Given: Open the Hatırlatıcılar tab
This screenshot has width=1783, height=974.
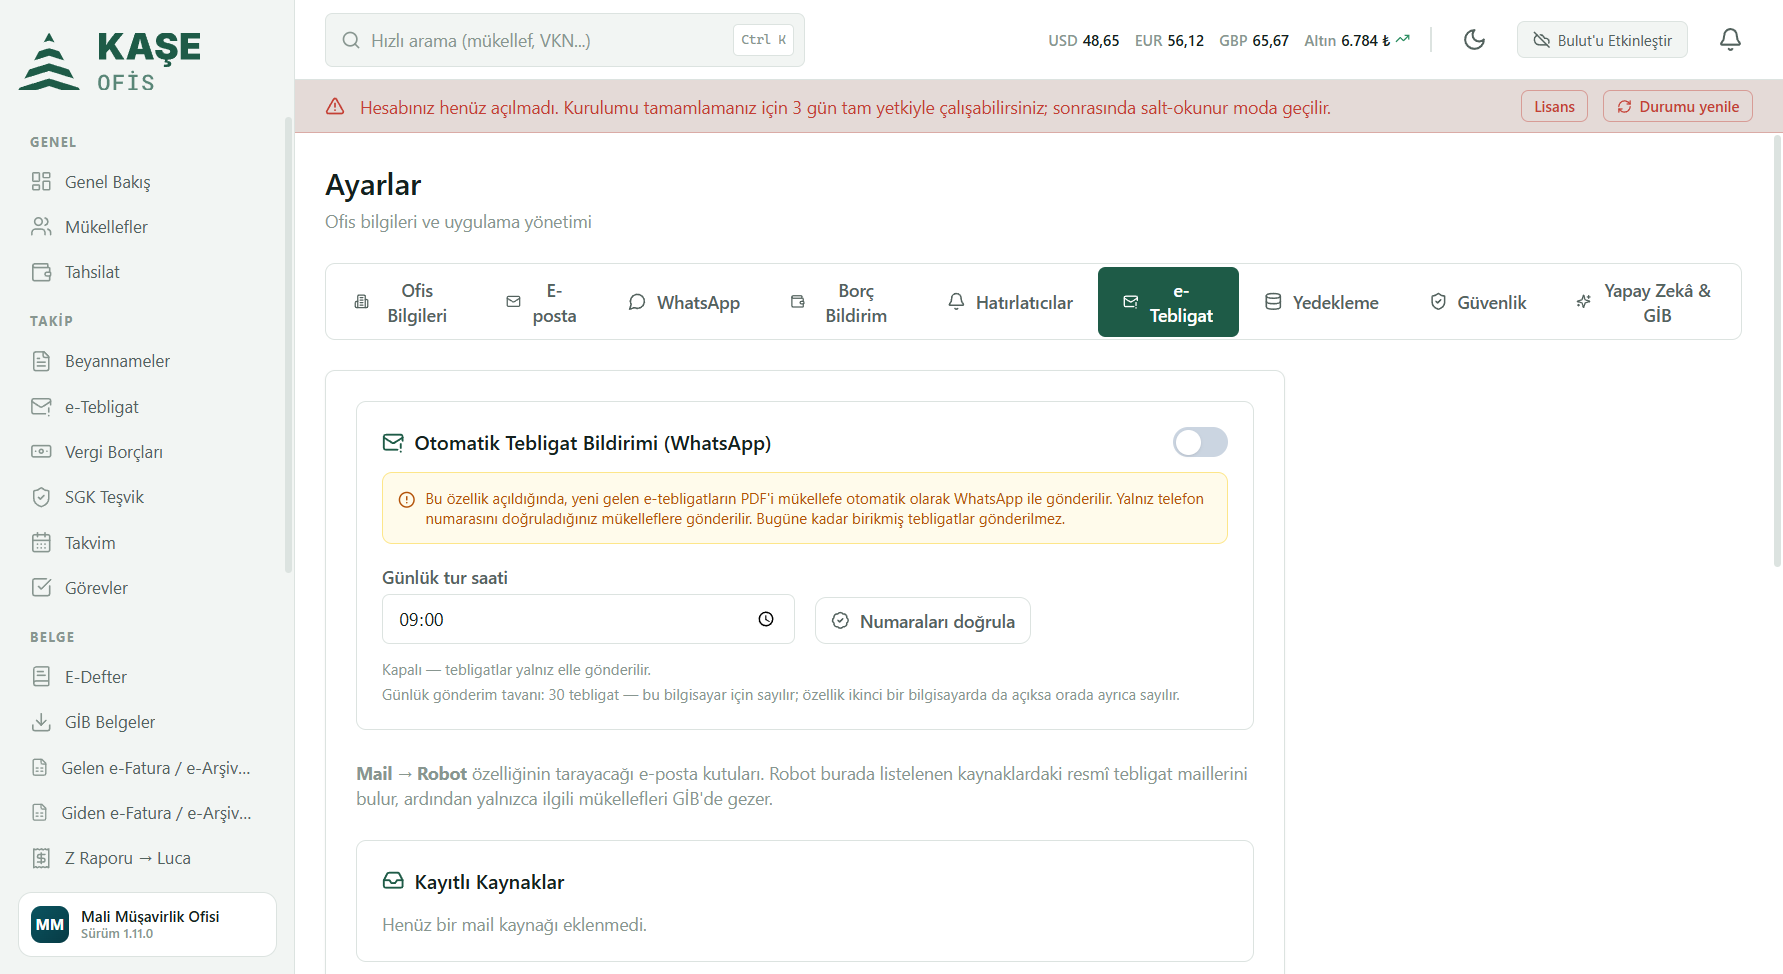Looking at the screenshot, I should (x=1010, y=302).
